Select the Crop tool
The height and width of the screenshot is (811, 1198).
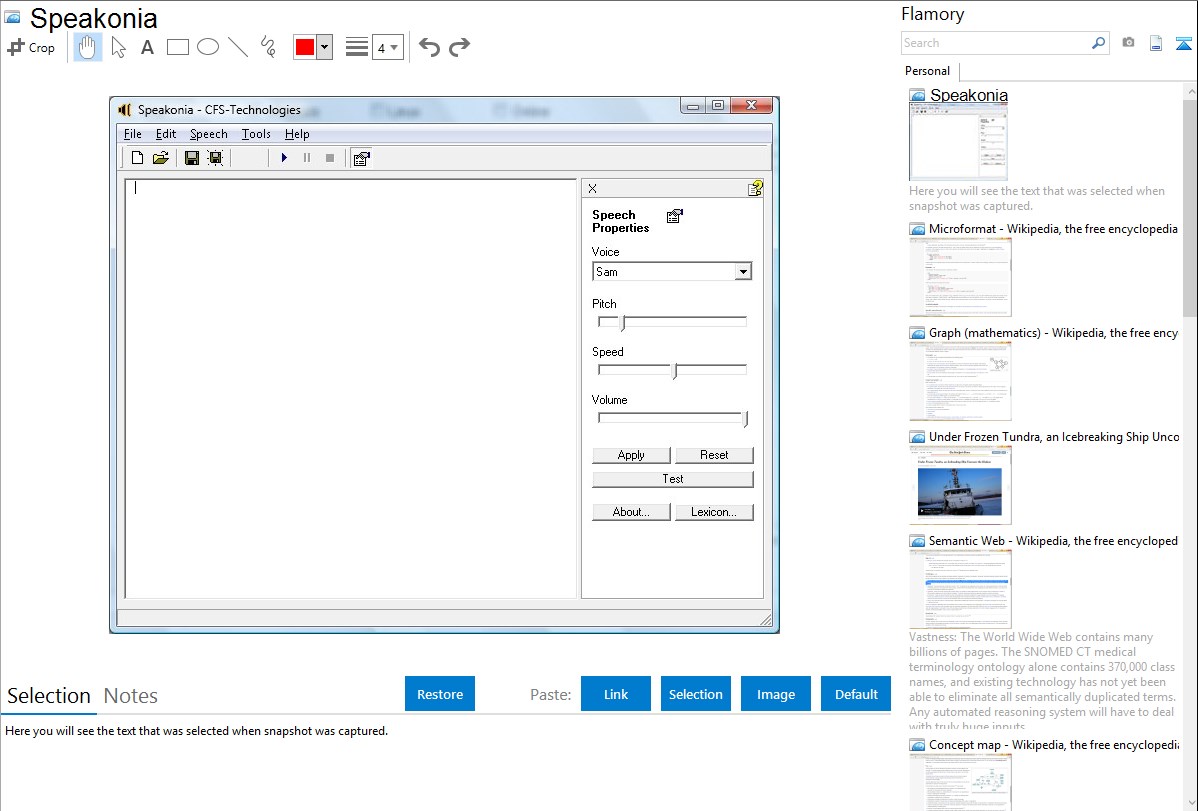31,47
